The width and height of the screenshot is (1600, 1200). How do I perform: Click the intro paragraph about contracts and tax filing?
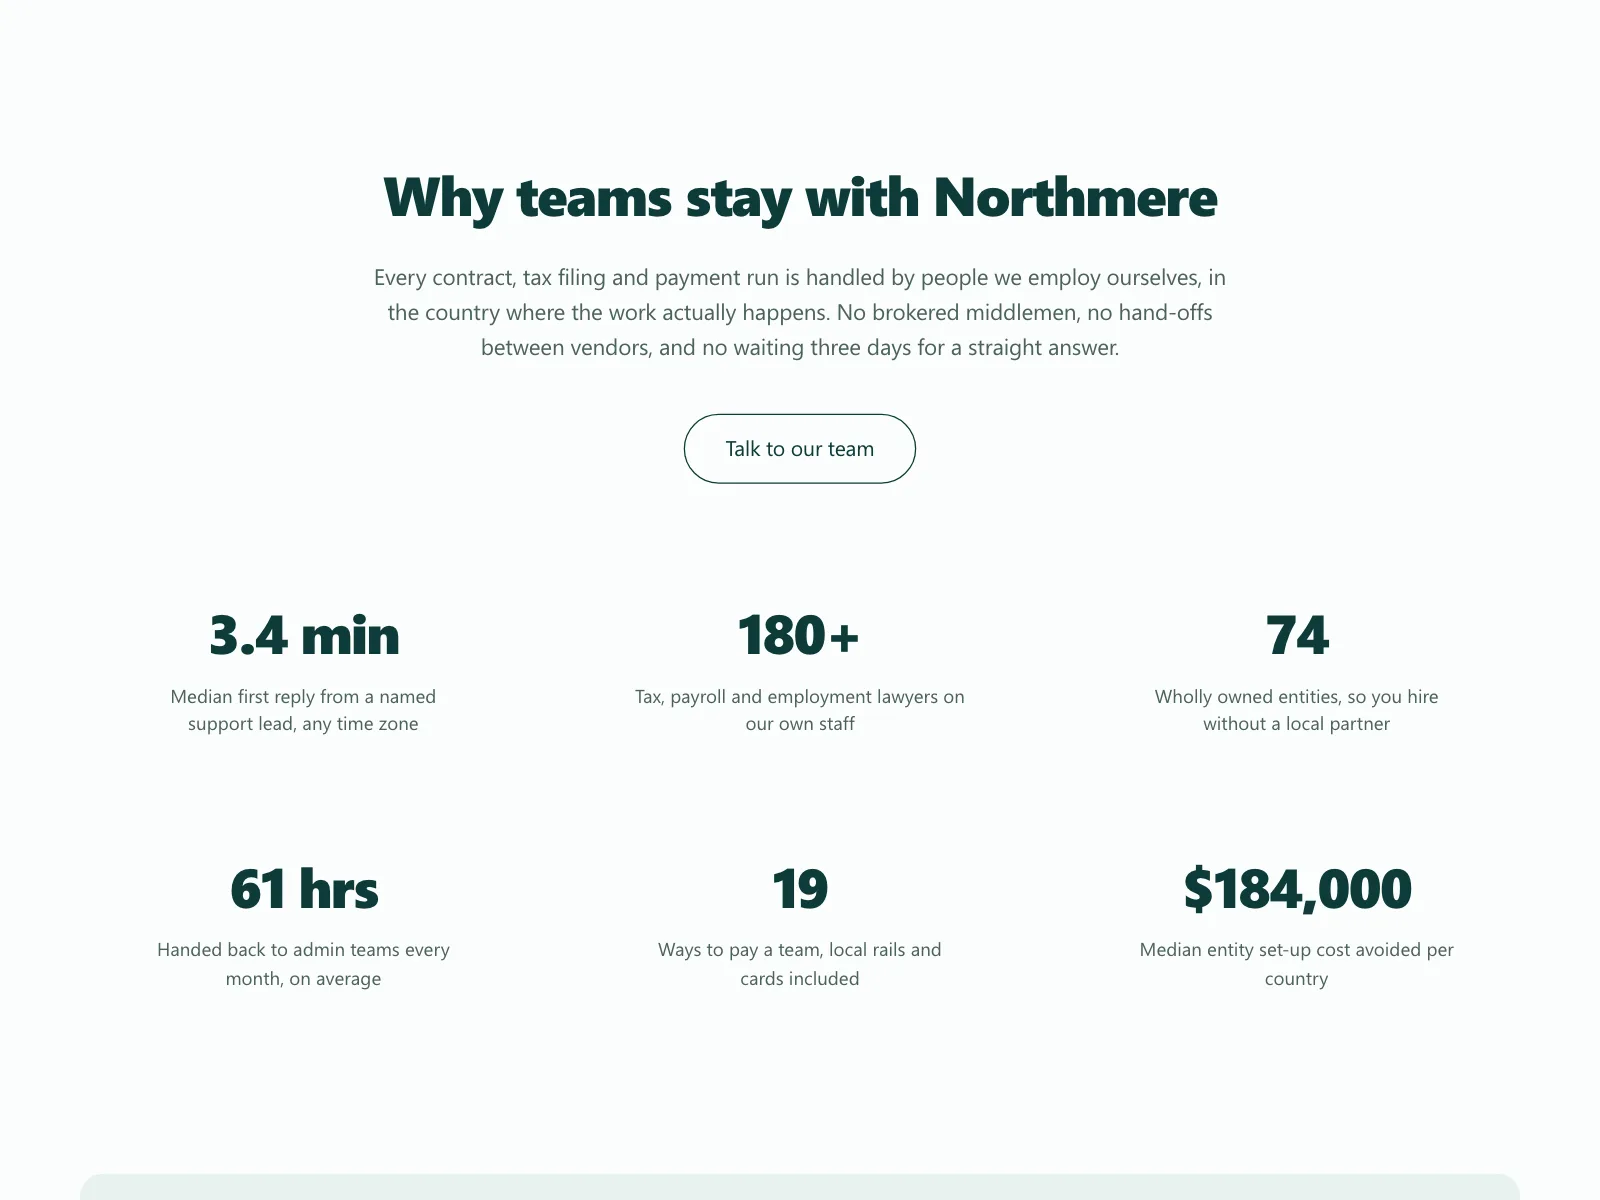(x=800, y=312)
